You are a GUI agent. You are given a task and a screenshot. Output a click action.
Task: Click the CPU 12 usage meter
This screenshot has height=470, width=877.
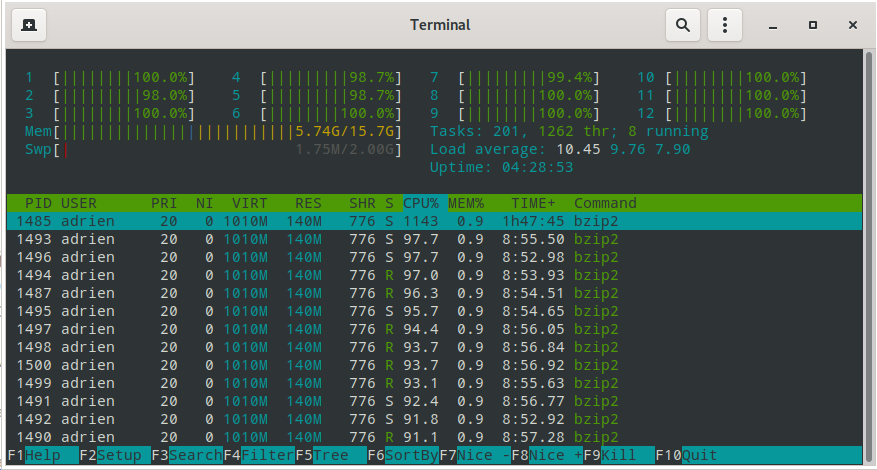[723, 114]
